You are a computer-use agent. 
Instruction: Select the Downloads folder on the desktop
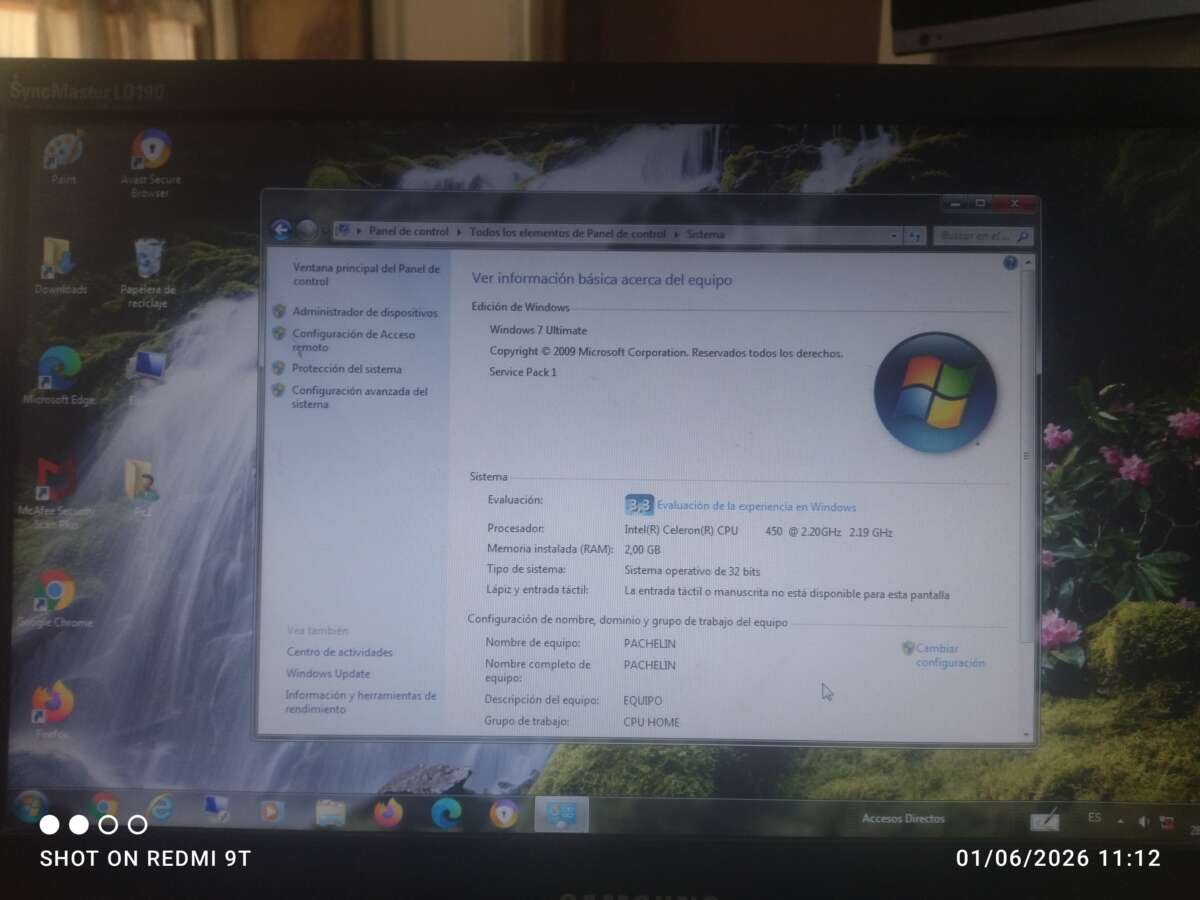(x=60, y=267)
